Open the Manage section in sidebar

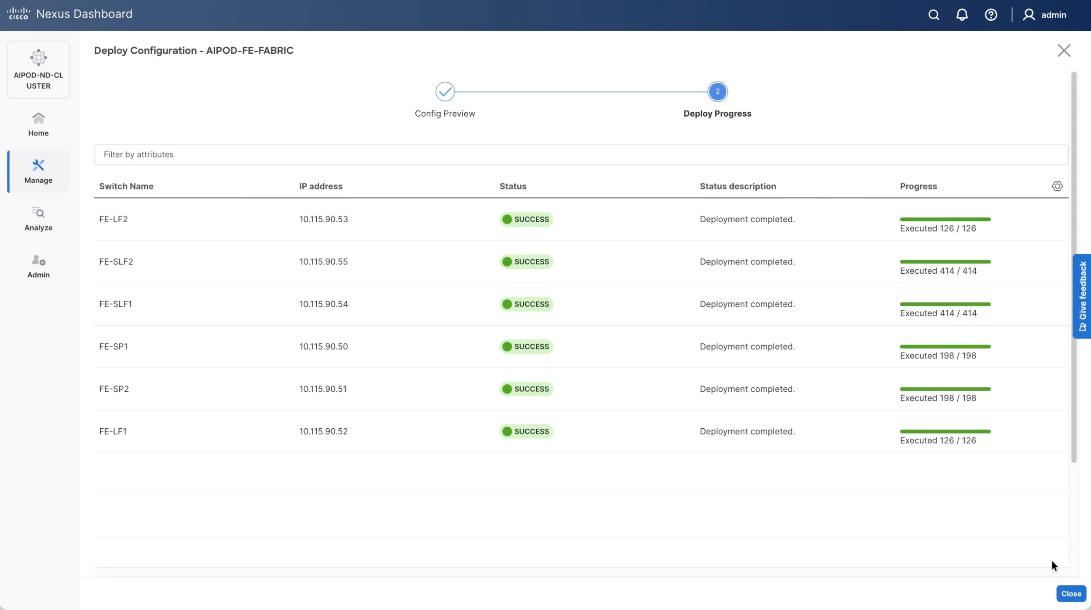[38, 171]
